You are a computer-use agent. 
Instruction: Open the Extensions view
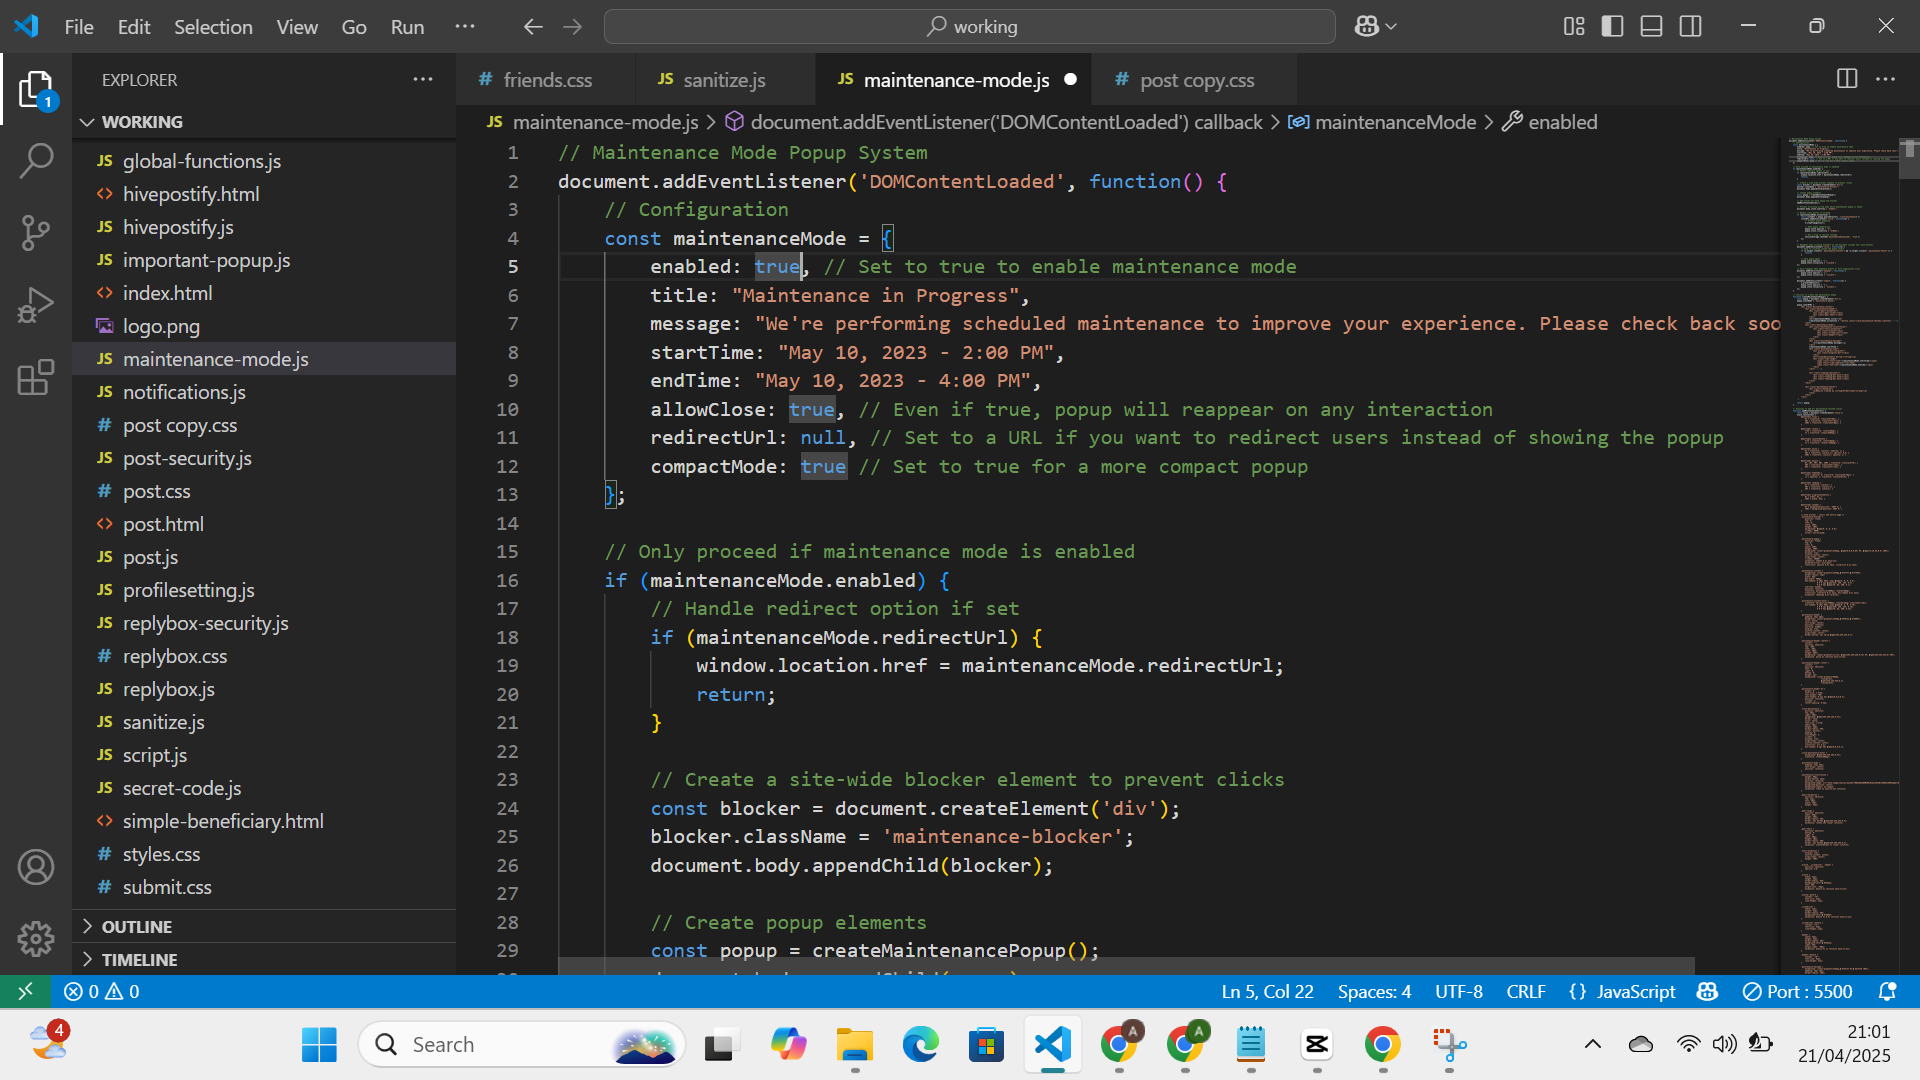pyautogui.click(x=36, y=377)
